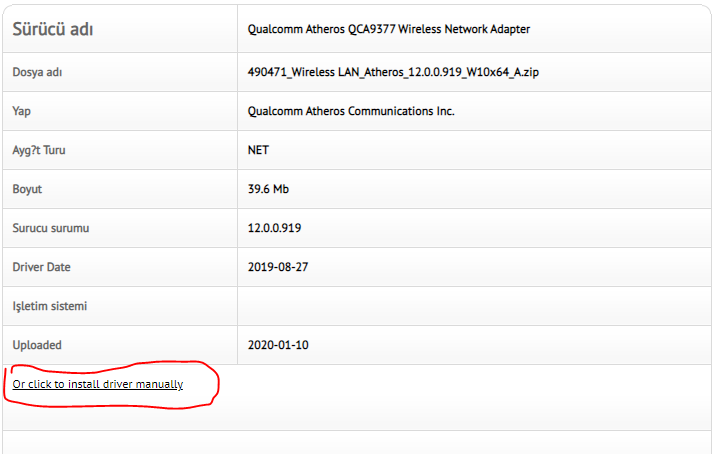Select the '12.0.0.919' version value
Viewport: 724px width, 454px height.
click(x=274, y=228)
